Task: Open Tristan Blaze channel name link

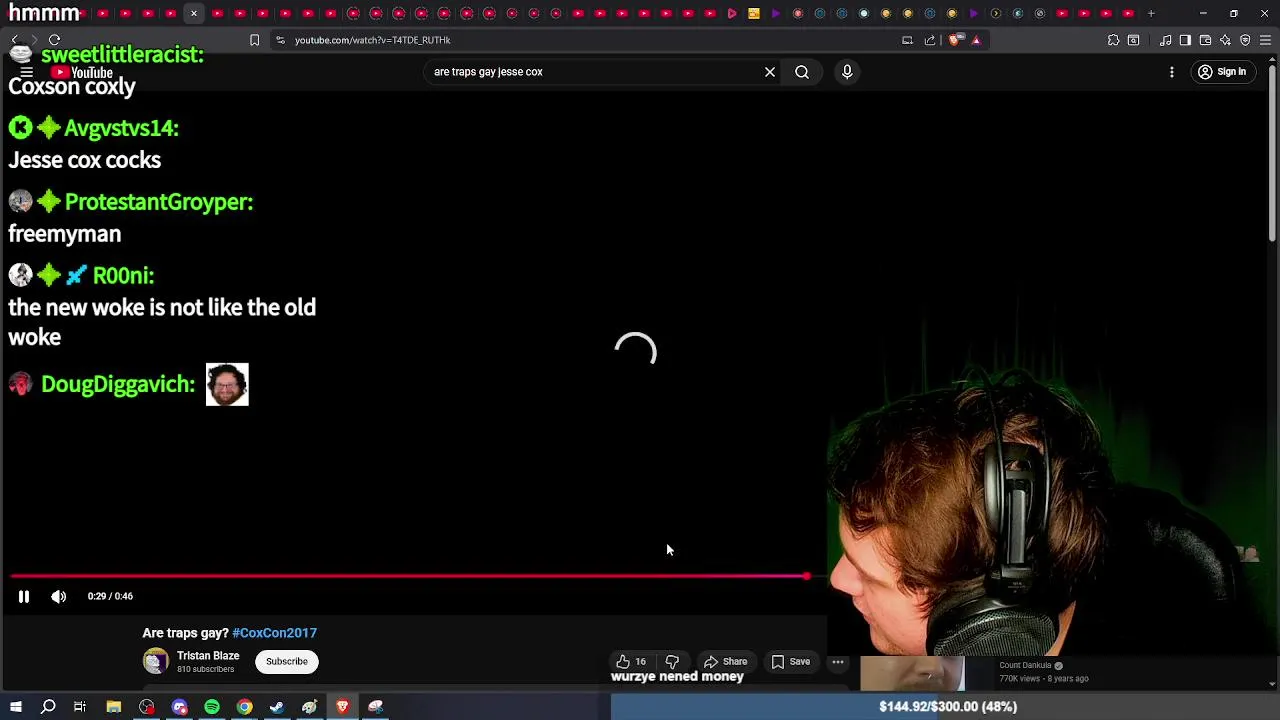Action: coord(208,656)
